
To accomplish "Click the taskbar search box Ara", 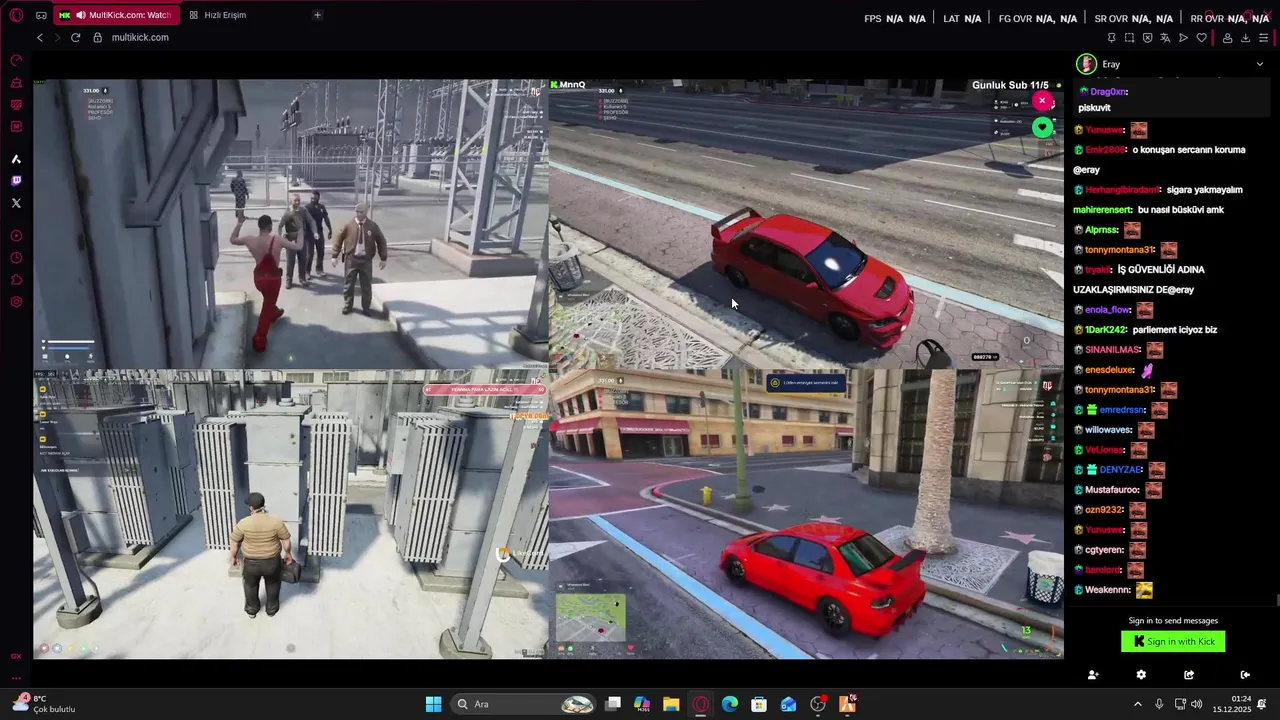I will pyautogui.click(x=525, y=704).
